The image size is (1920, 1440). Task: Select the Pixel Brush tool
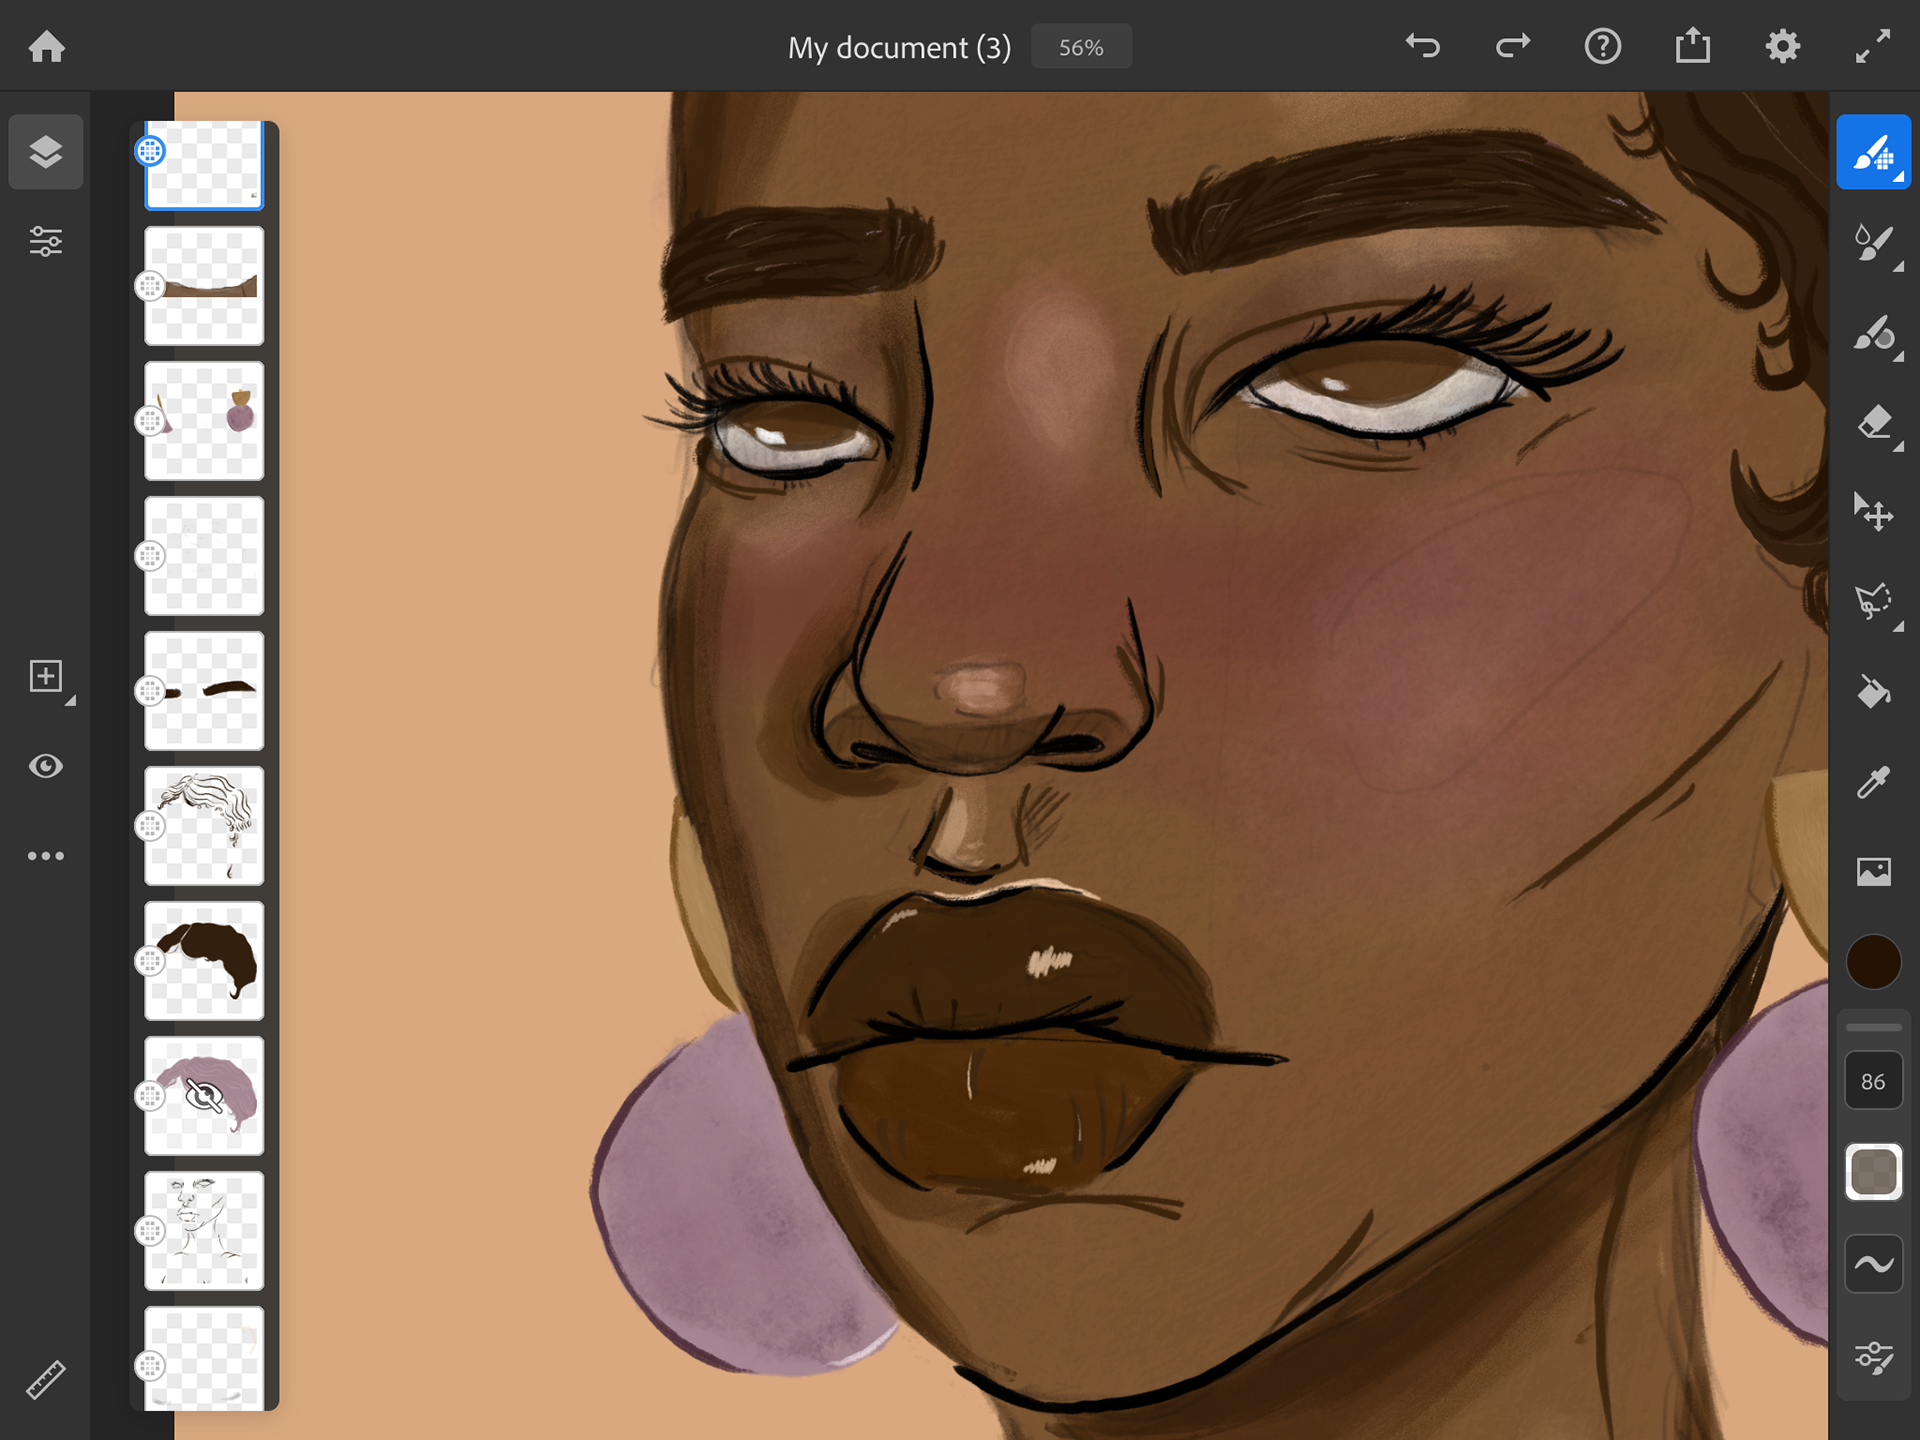click(1872, 153)
